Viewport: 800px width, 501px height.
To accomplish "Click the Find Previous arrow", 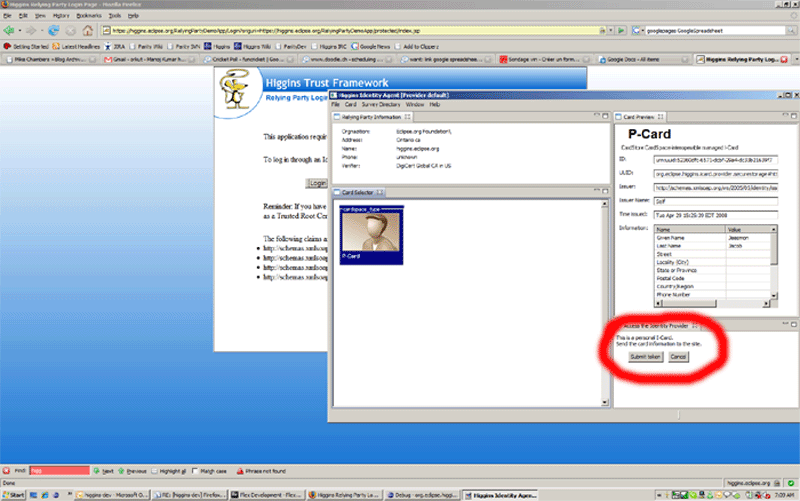I will [132, 471].
